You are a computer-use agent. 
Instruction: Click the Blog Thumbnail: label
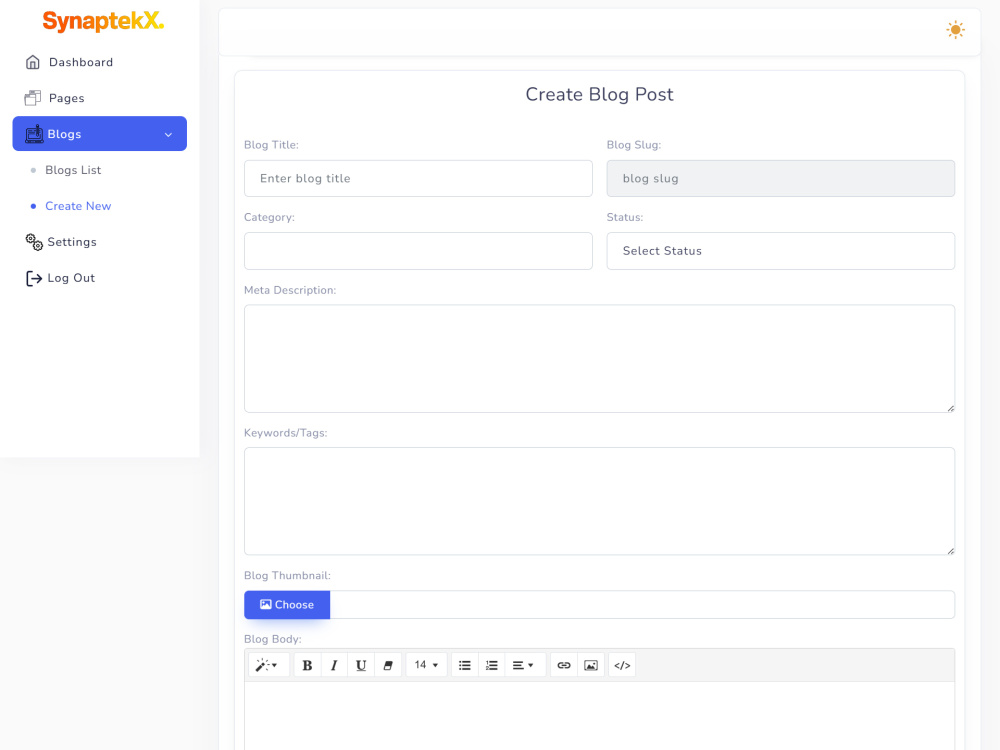pos(288,575)
